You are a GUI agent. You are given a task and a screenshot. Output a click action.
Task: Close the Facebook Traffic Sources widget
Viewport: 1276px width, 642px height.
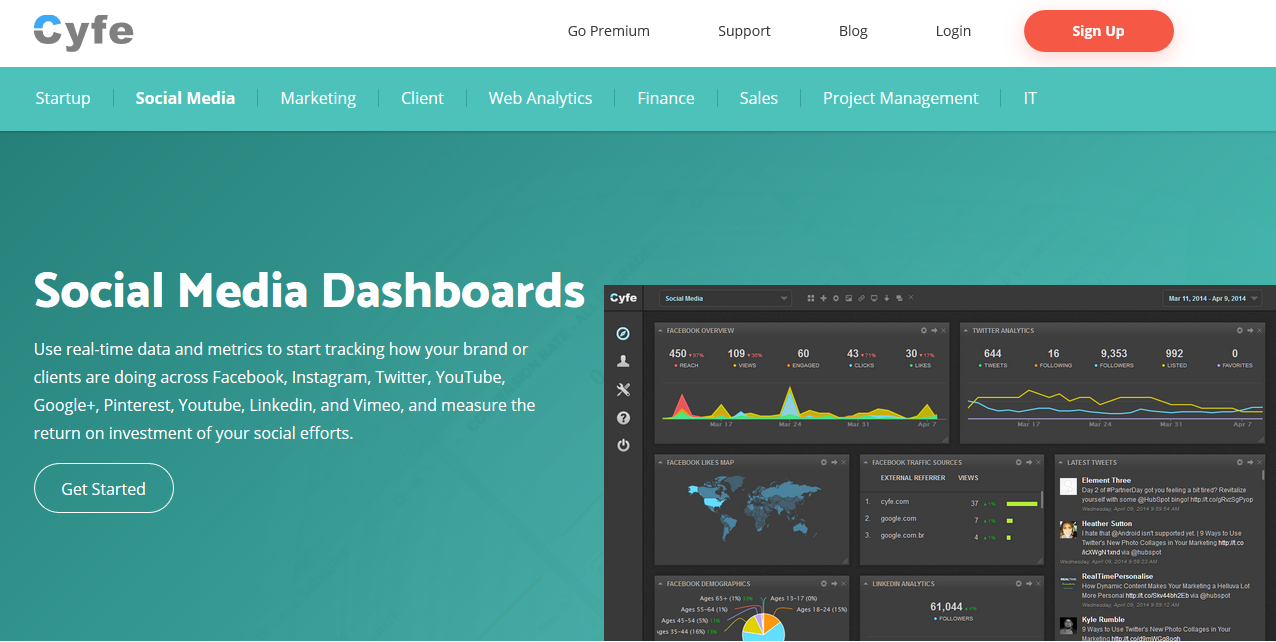pos(1039,462)
